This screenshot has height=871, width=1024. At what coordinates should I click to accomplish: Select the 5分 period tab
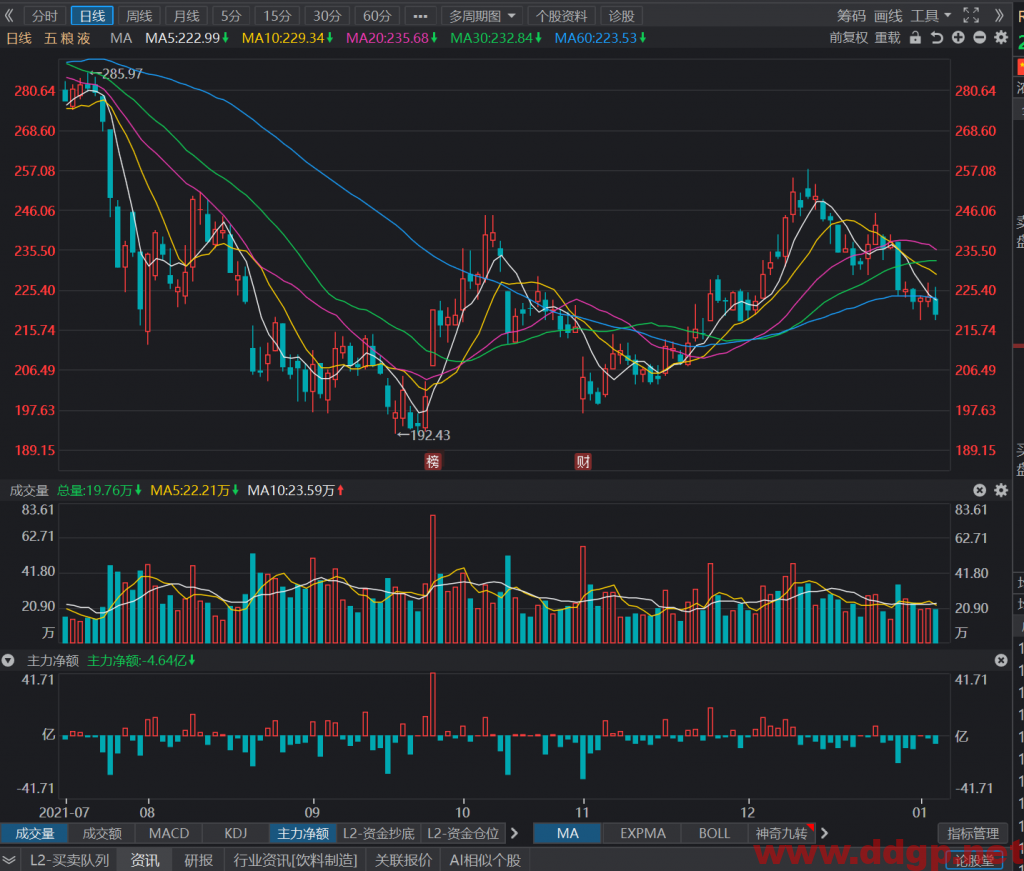(x=231, y=16)
